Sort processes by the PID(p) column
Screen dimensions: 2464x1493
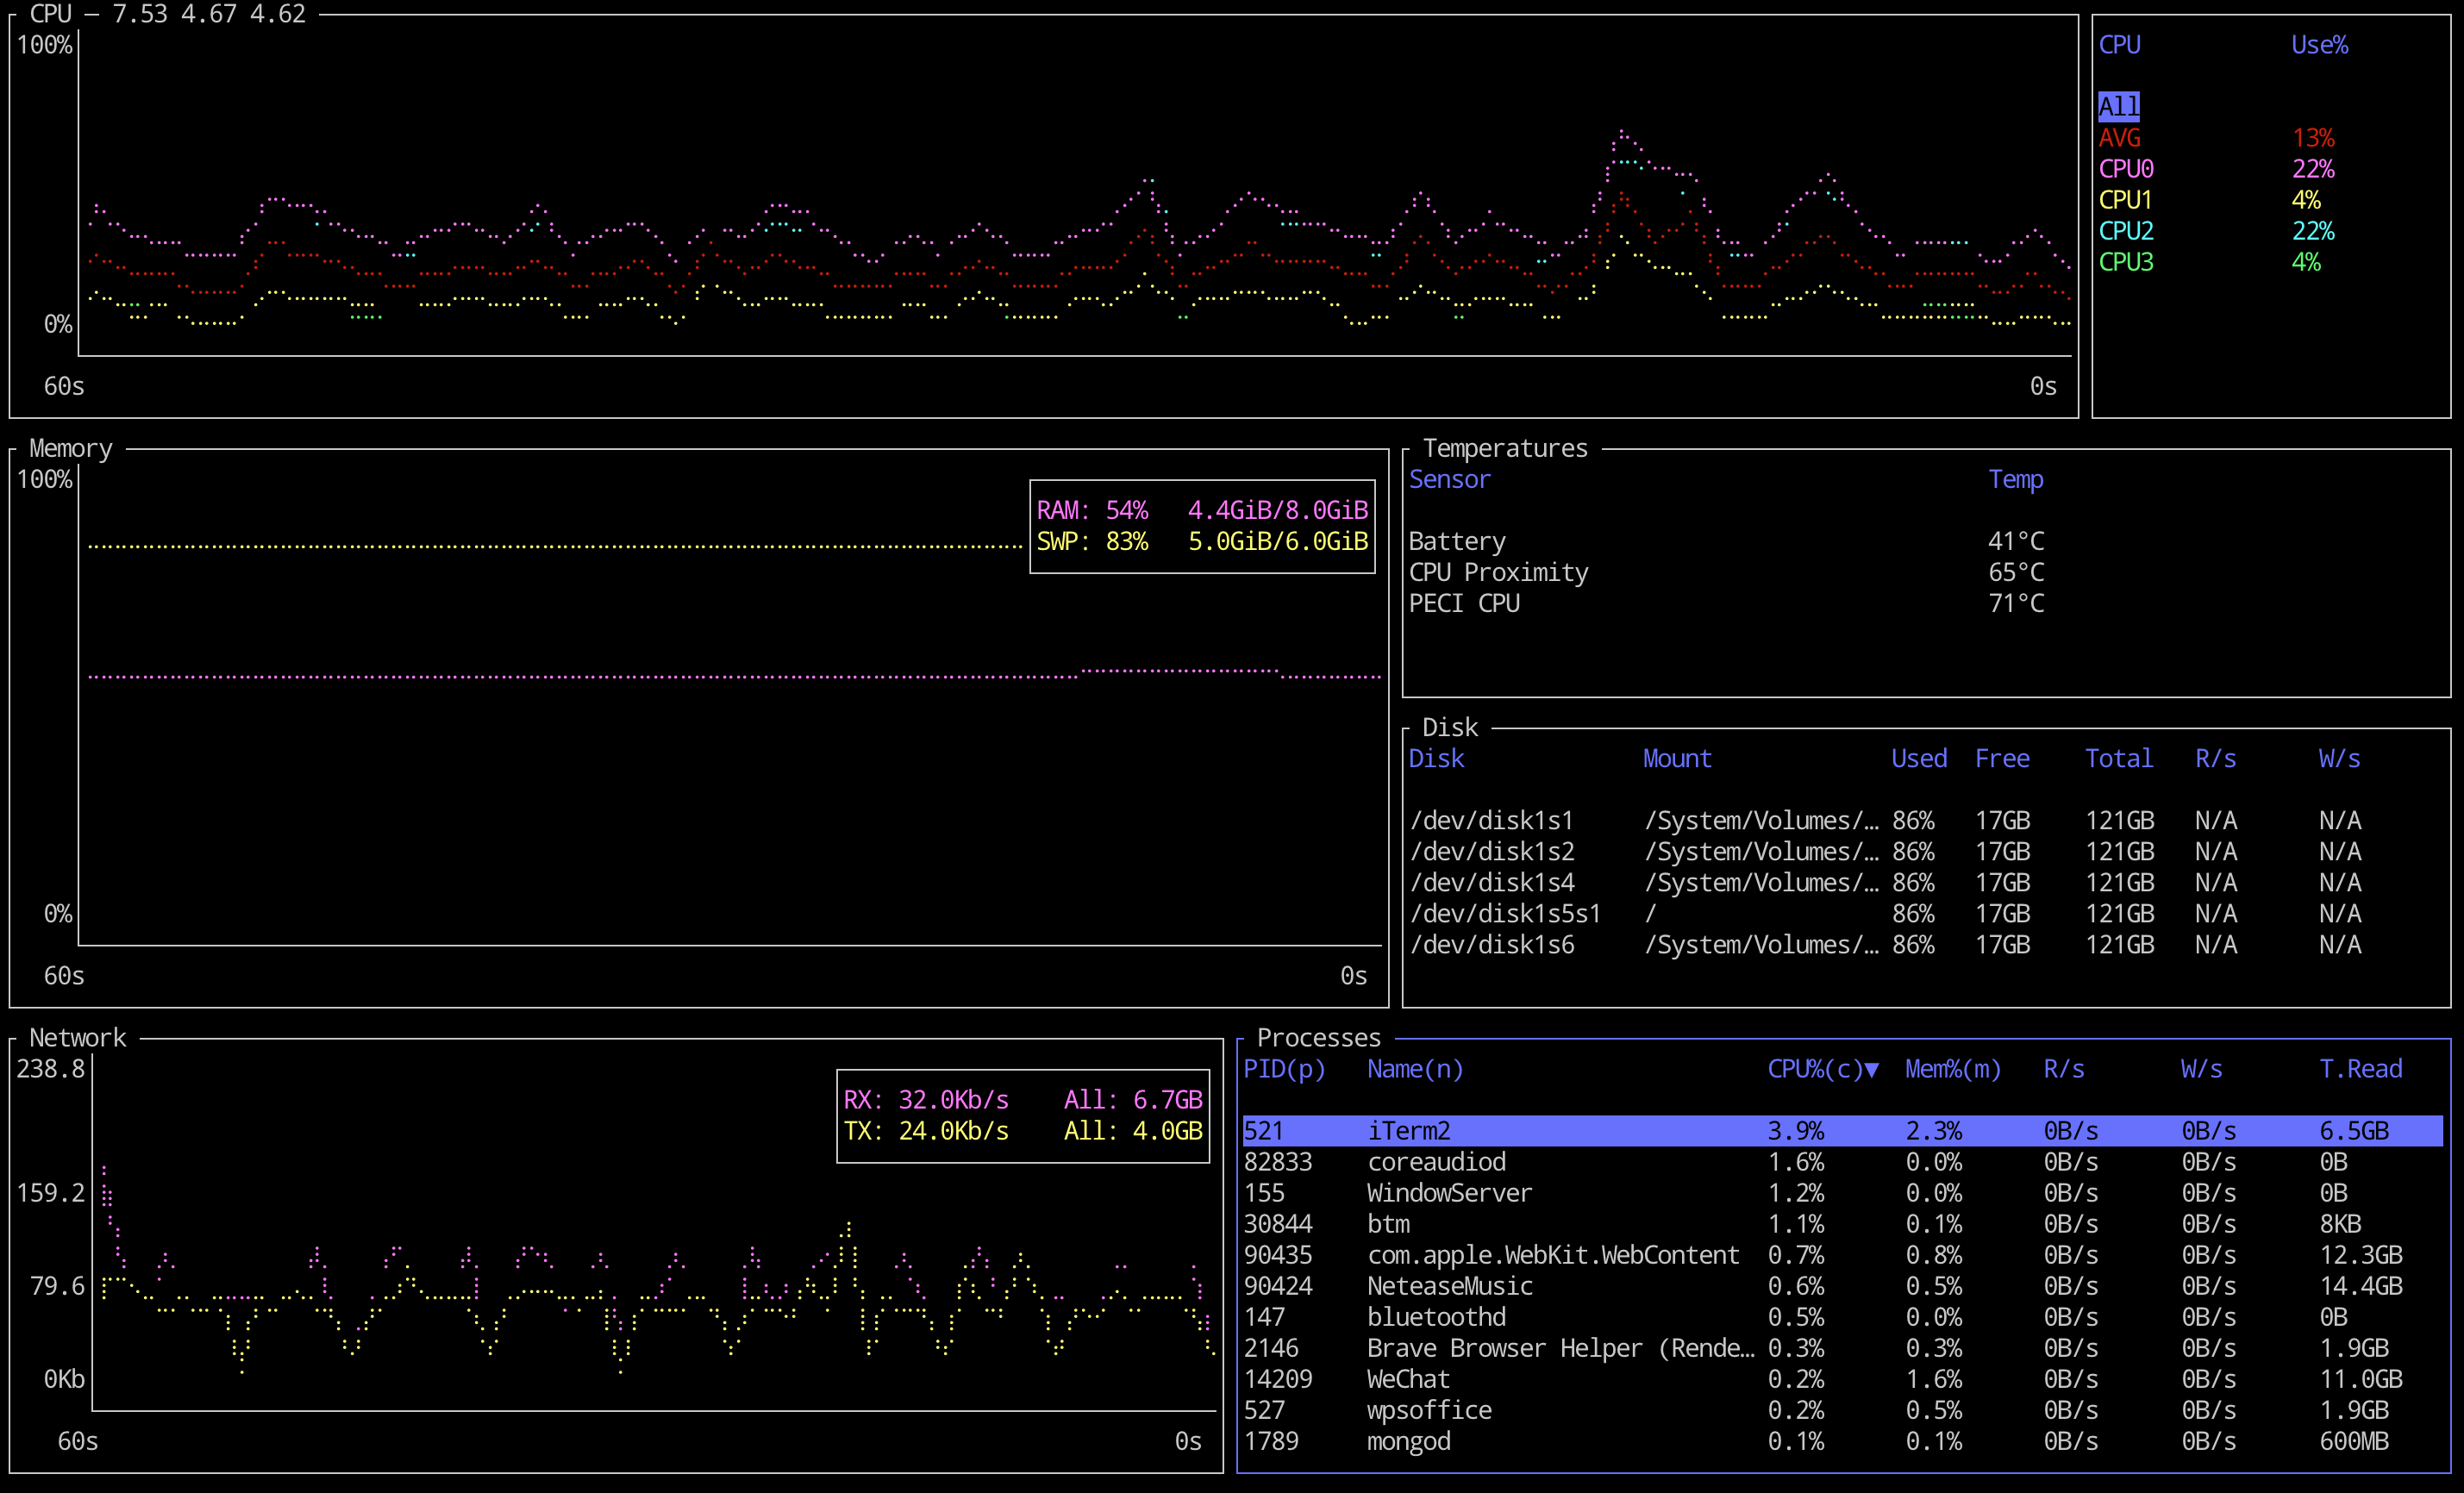tap(1284, 1069)
